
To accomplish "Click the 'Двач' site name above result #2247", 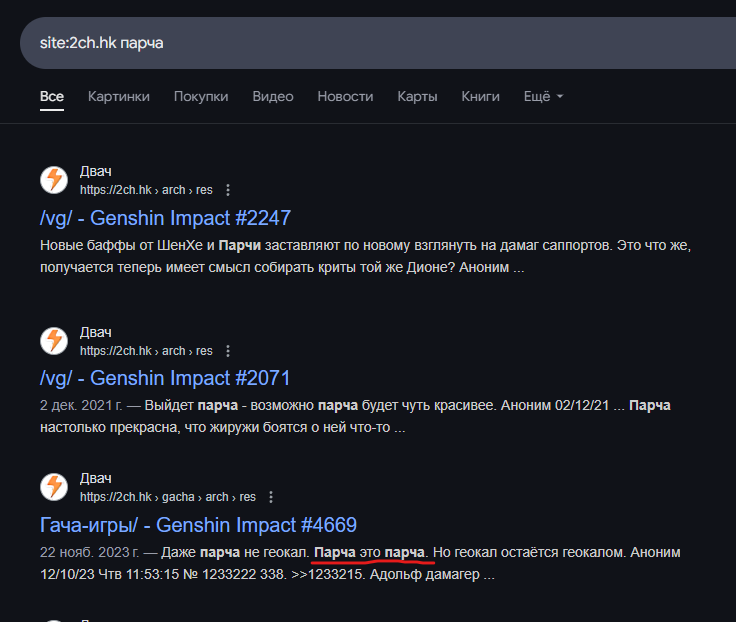I will click(96, 171).
